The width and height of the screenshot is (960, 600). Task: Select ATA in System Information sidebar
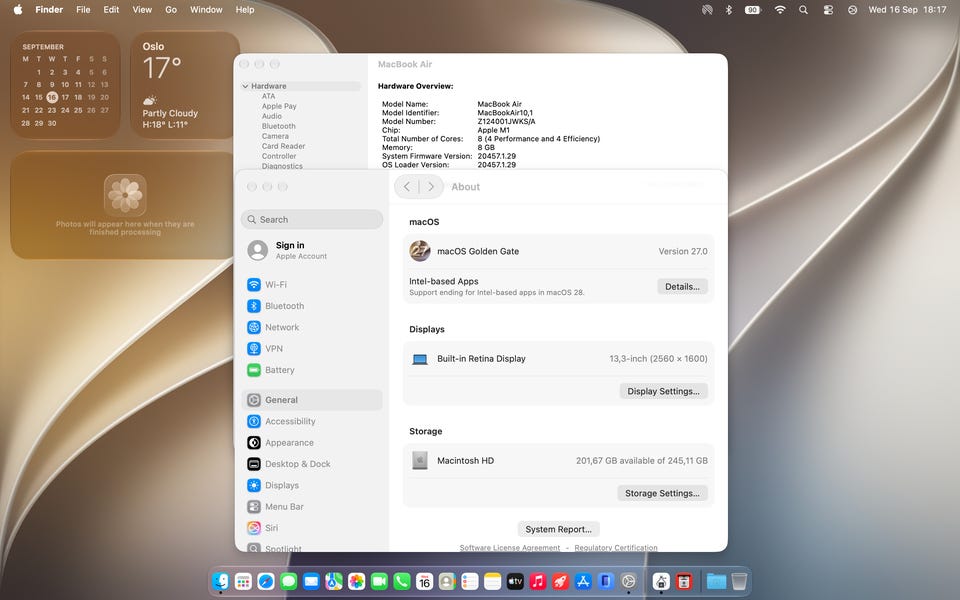click(268, 96)
